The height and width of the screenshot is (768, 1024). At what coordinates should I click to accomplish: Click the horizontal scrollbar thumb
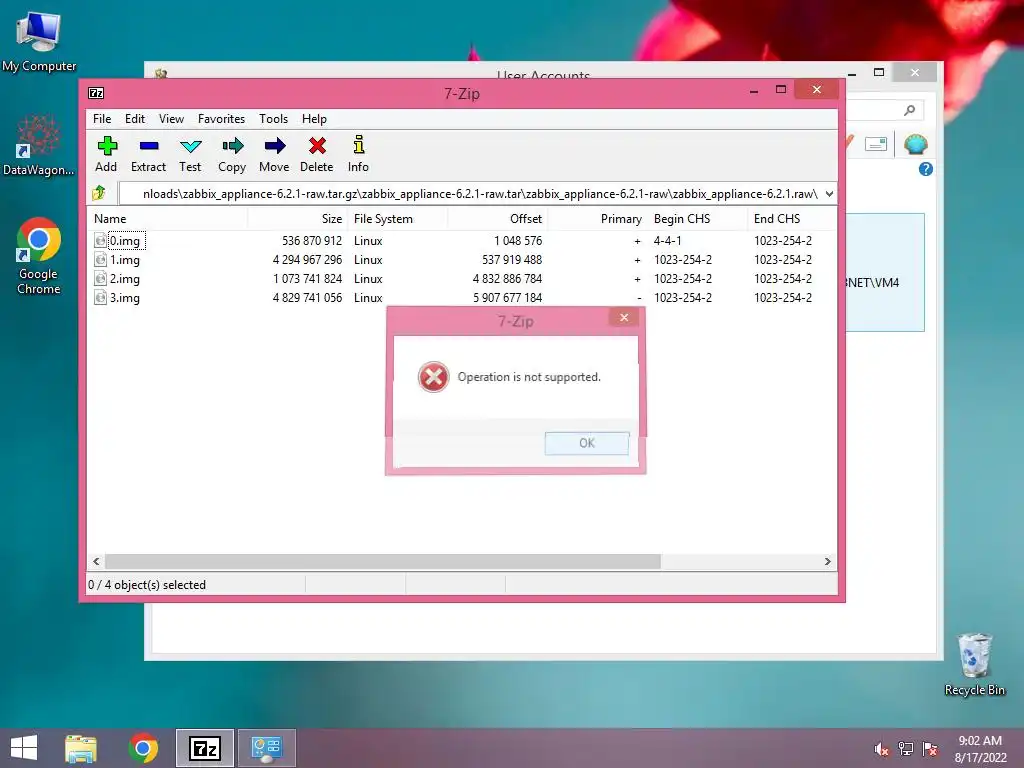click(x=383, y=562)
